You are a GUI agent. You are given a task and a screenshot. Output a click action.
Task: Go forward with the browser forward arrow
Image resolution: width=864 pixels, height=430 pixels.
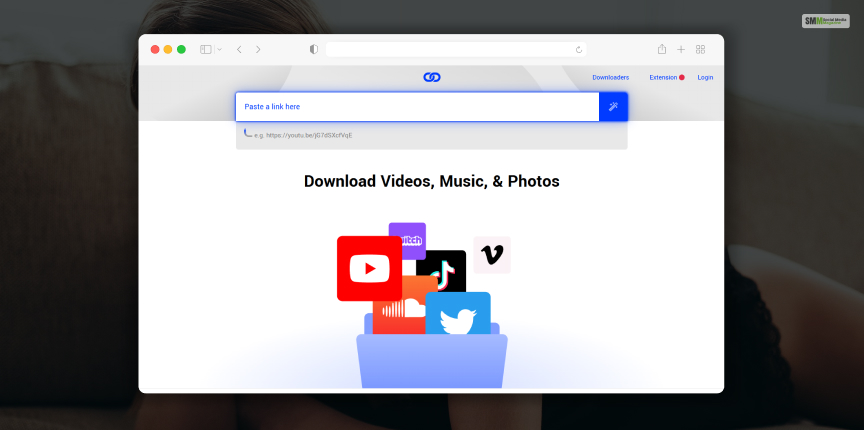click(x=258, y=50)
